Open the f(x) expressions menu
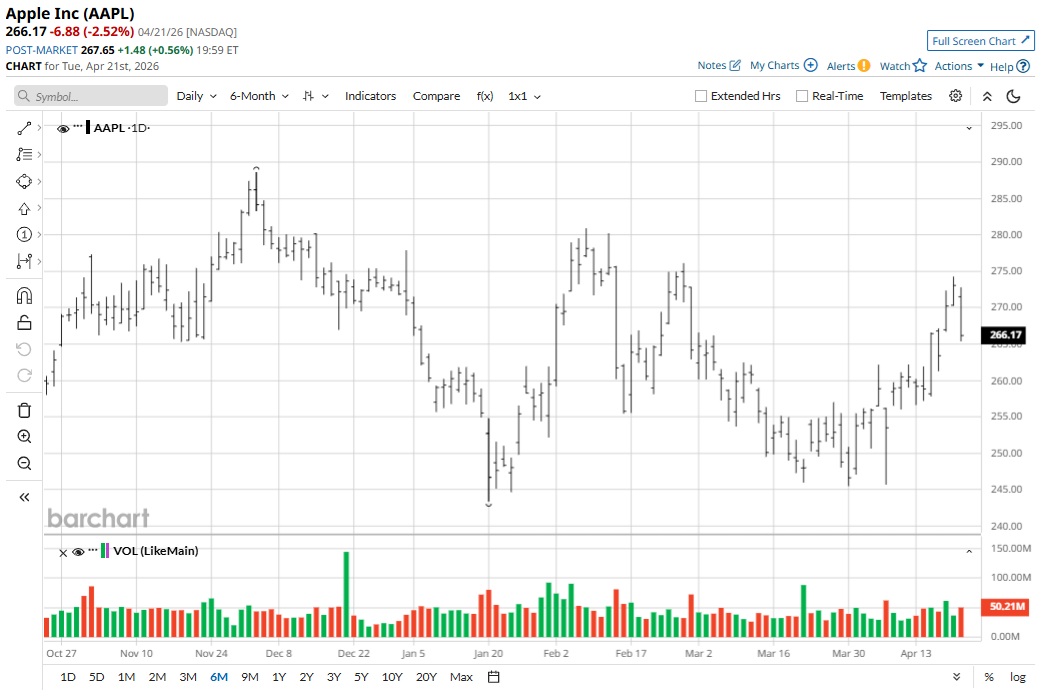Image resolution: width=1059 pixels, height=697 pixels. click(x=485, y=97)
